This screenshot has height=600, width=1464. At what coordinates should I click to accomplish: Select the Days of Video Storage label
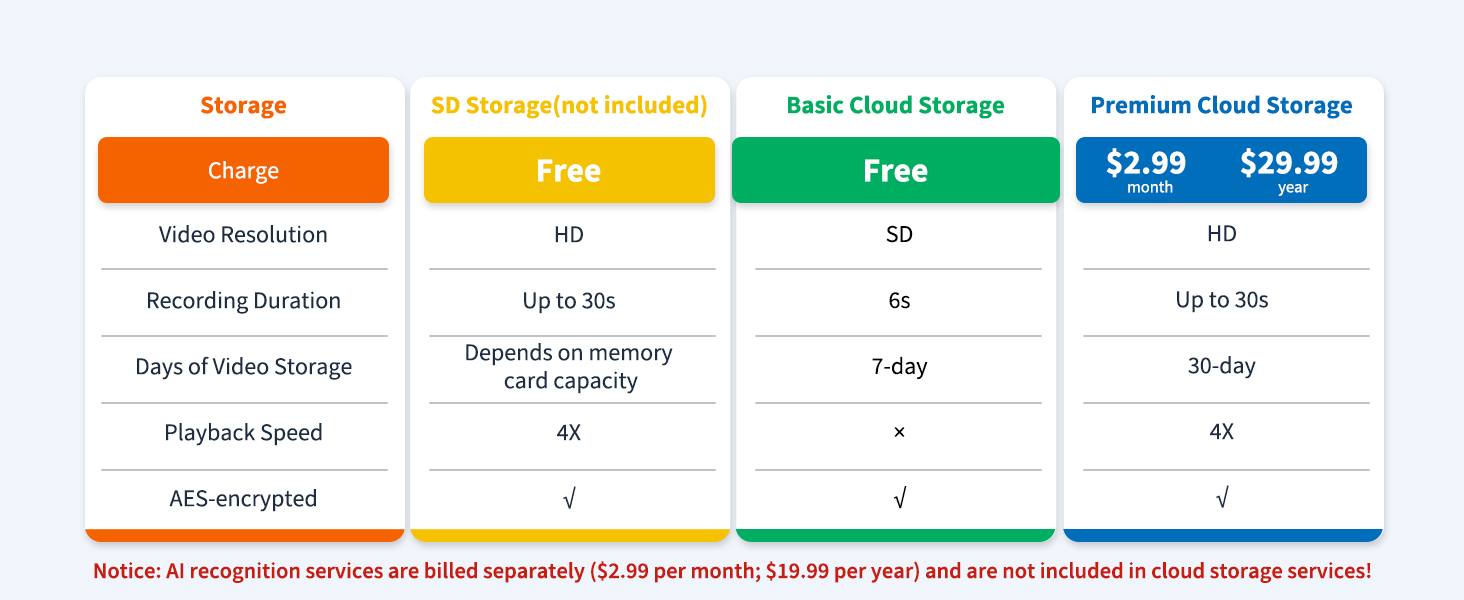pyautogui.click(x=243, y=366)
